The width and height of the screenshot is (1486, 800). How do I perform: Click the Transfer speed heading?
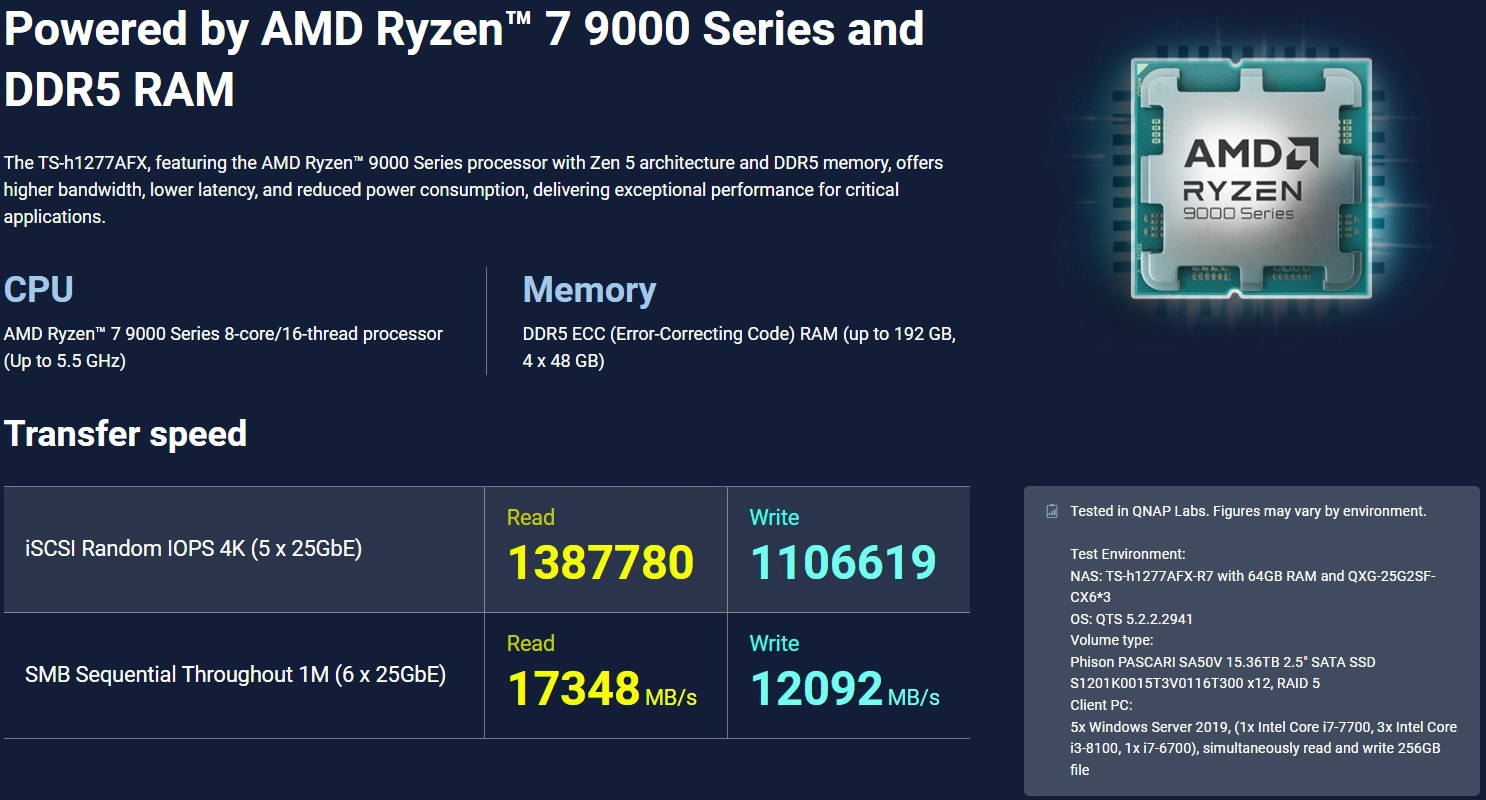(126, 434)
